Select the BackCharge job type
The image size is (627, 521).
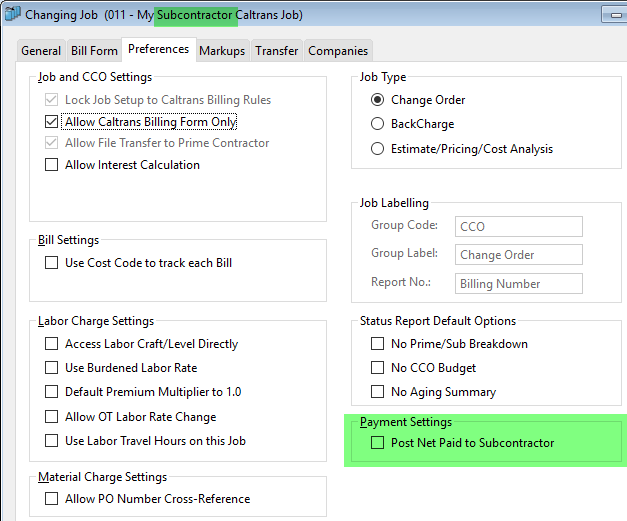click(377, 124)
